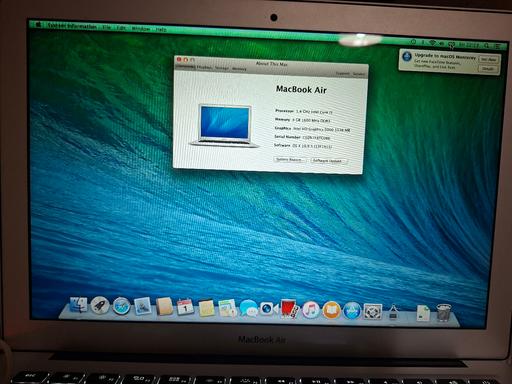Open Contacts brown book in Dock
This screenshot has width=512, height=384.
164,307
